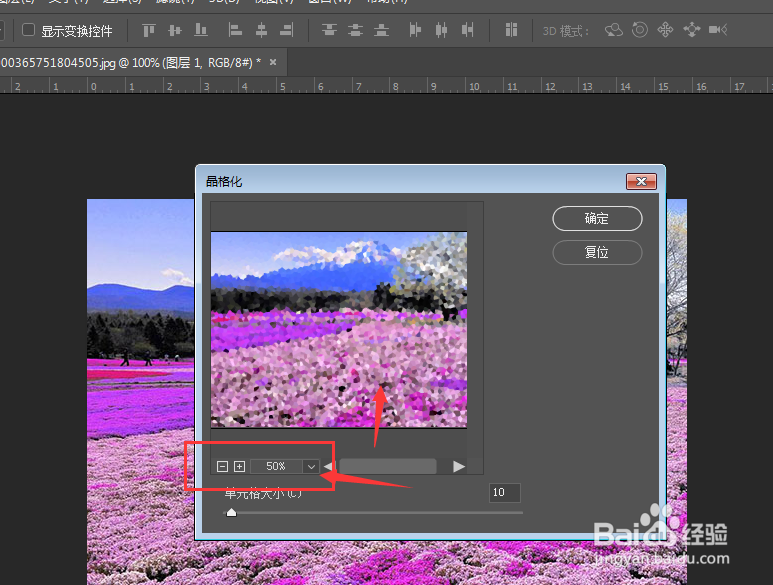Click the Distribute Horizontal Centers icon

pos(441,31)
